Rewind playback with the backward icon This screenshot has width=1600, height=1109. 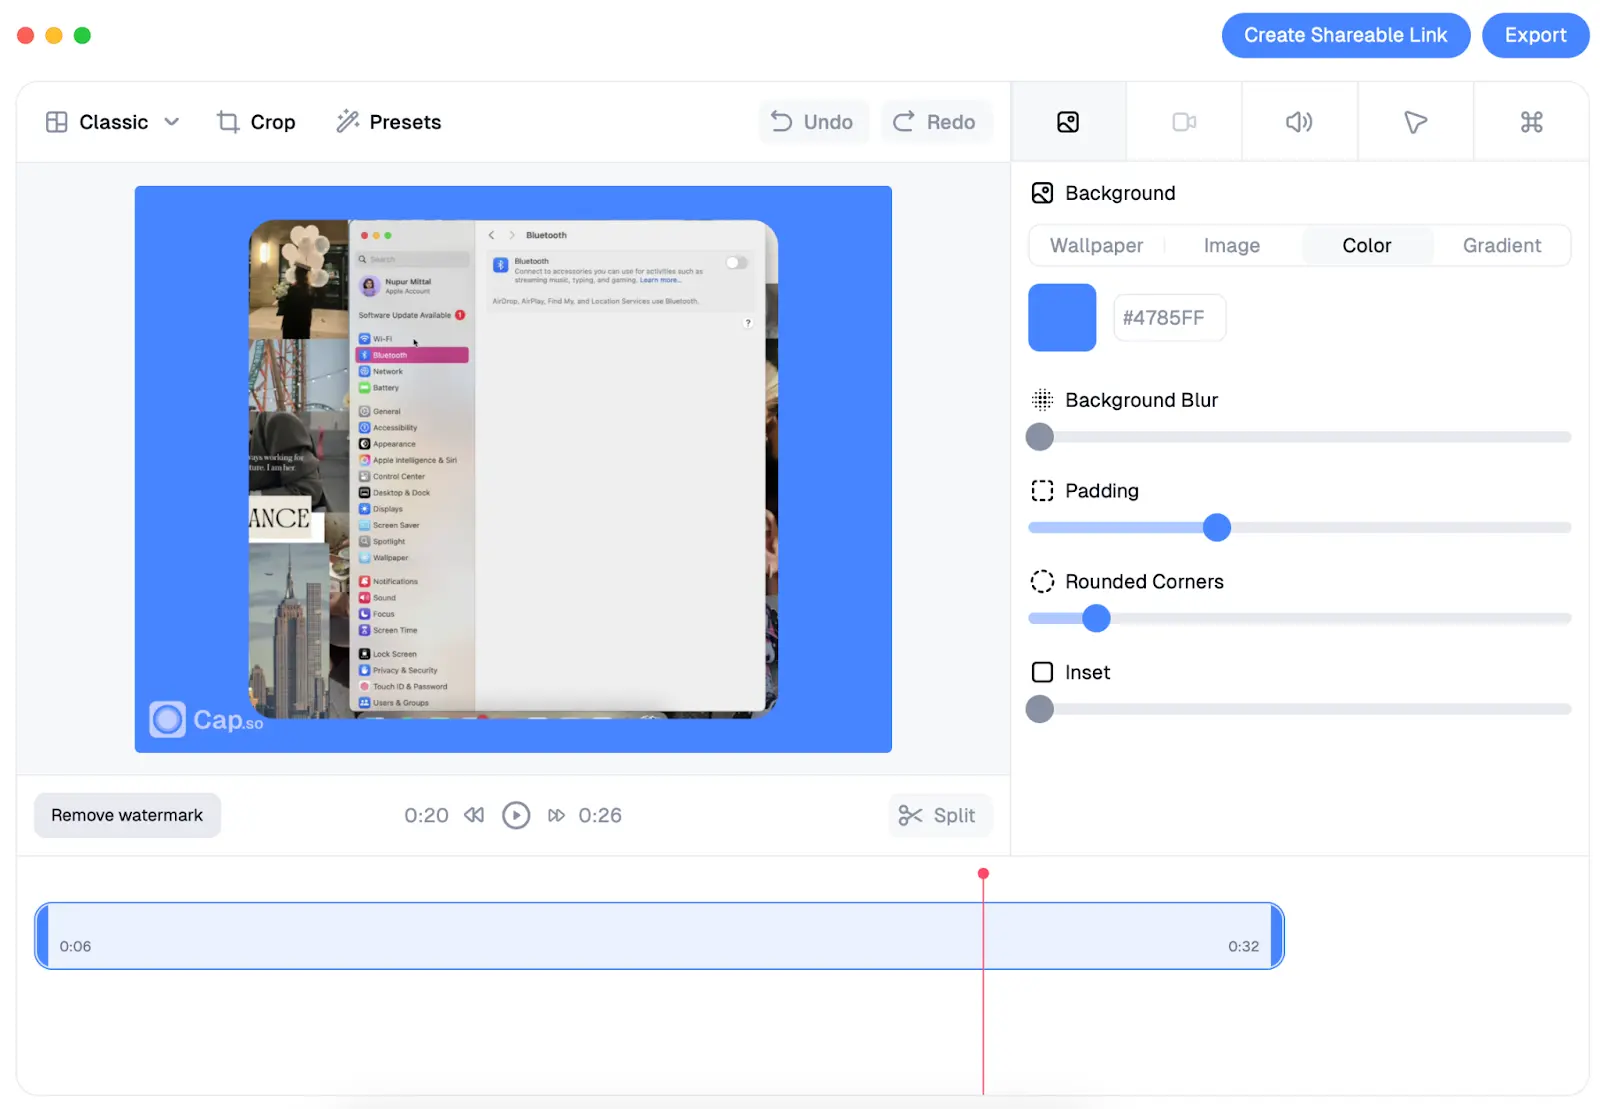474,815
